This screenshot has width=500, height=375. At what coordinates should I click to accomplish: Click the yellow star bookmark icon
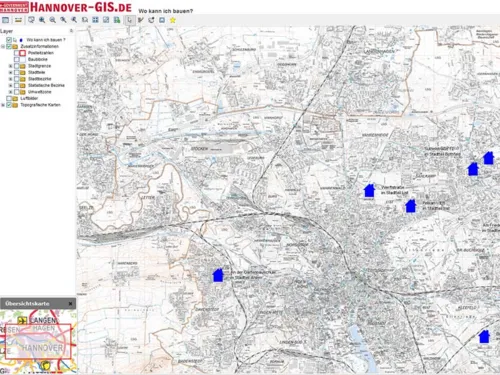173,20
